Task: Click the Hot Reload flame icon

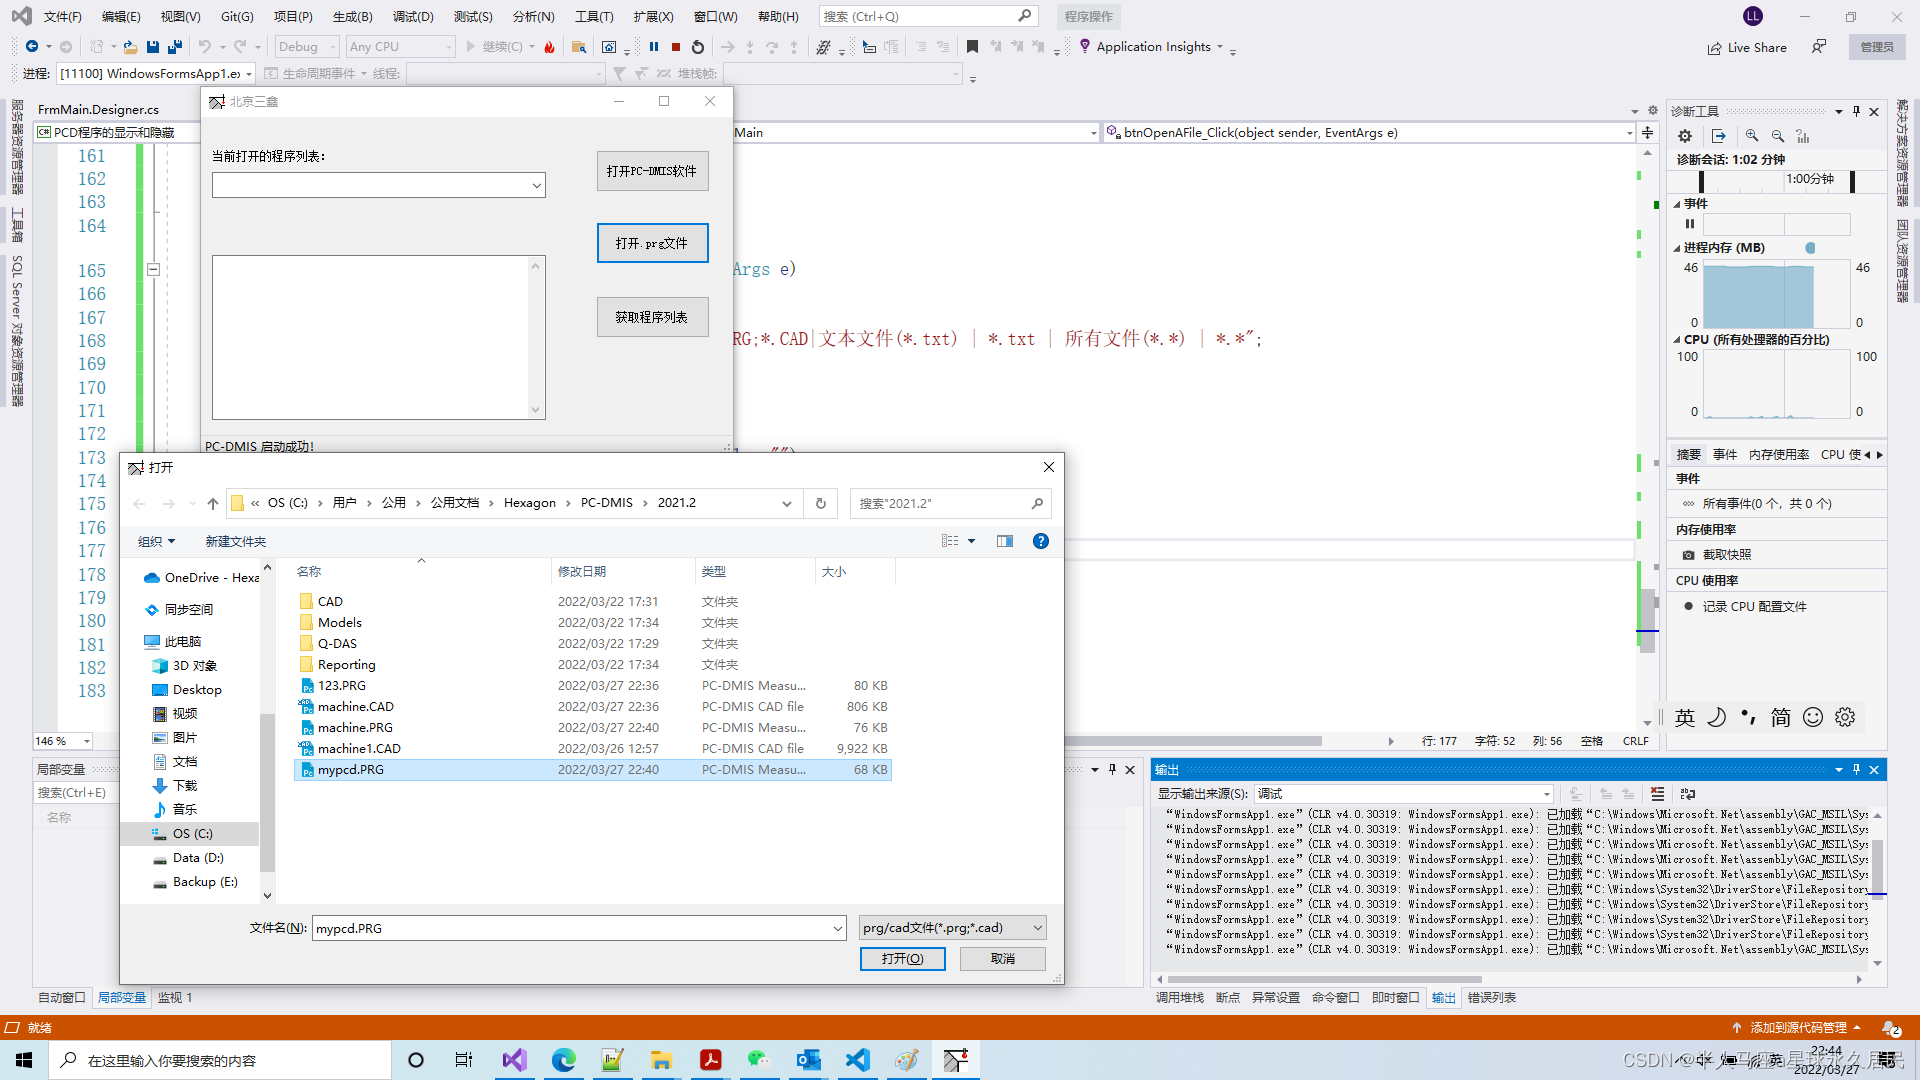Action: click(x=549, y=47)
